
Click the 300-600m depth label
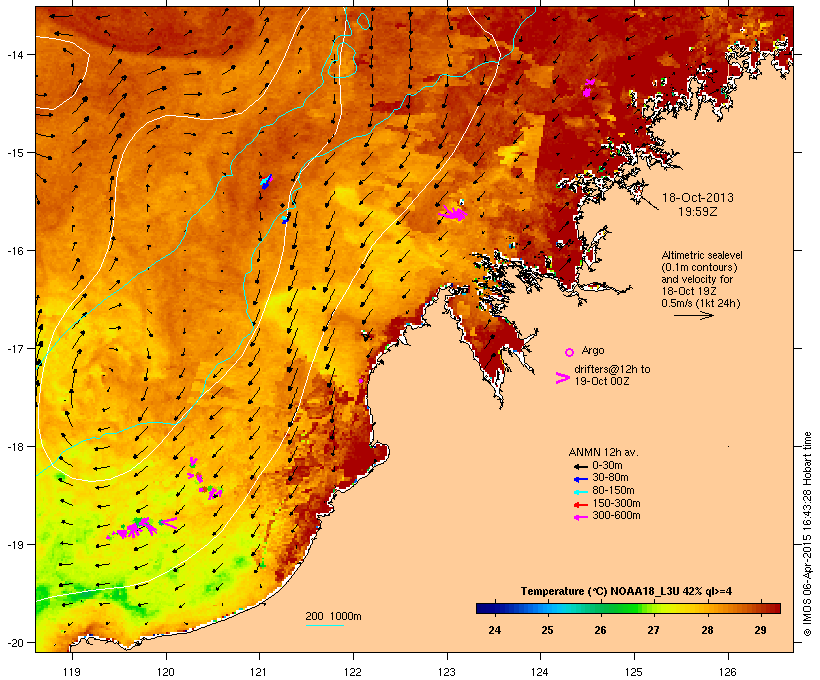point(617,516)
